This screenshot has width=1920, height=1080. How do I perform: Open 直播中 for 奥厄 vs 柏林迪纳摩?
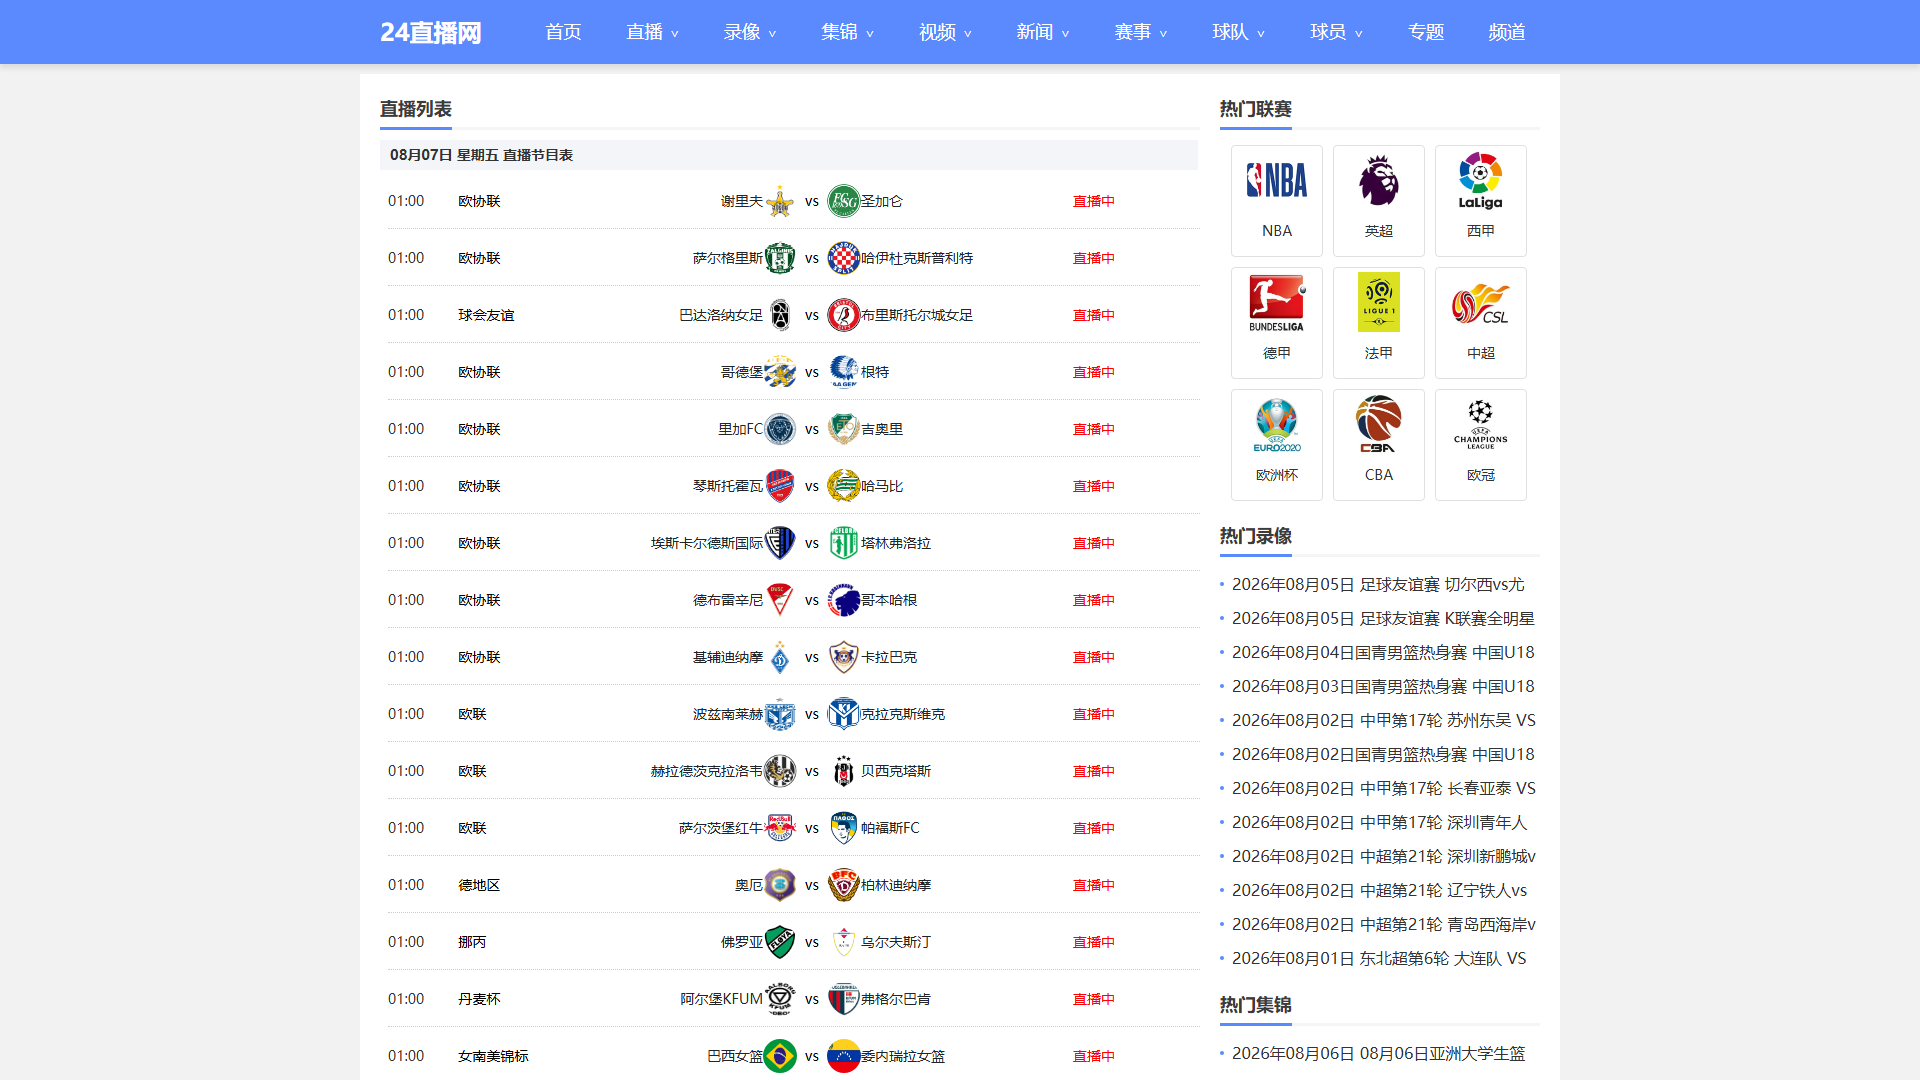(x=1094, y=885)
